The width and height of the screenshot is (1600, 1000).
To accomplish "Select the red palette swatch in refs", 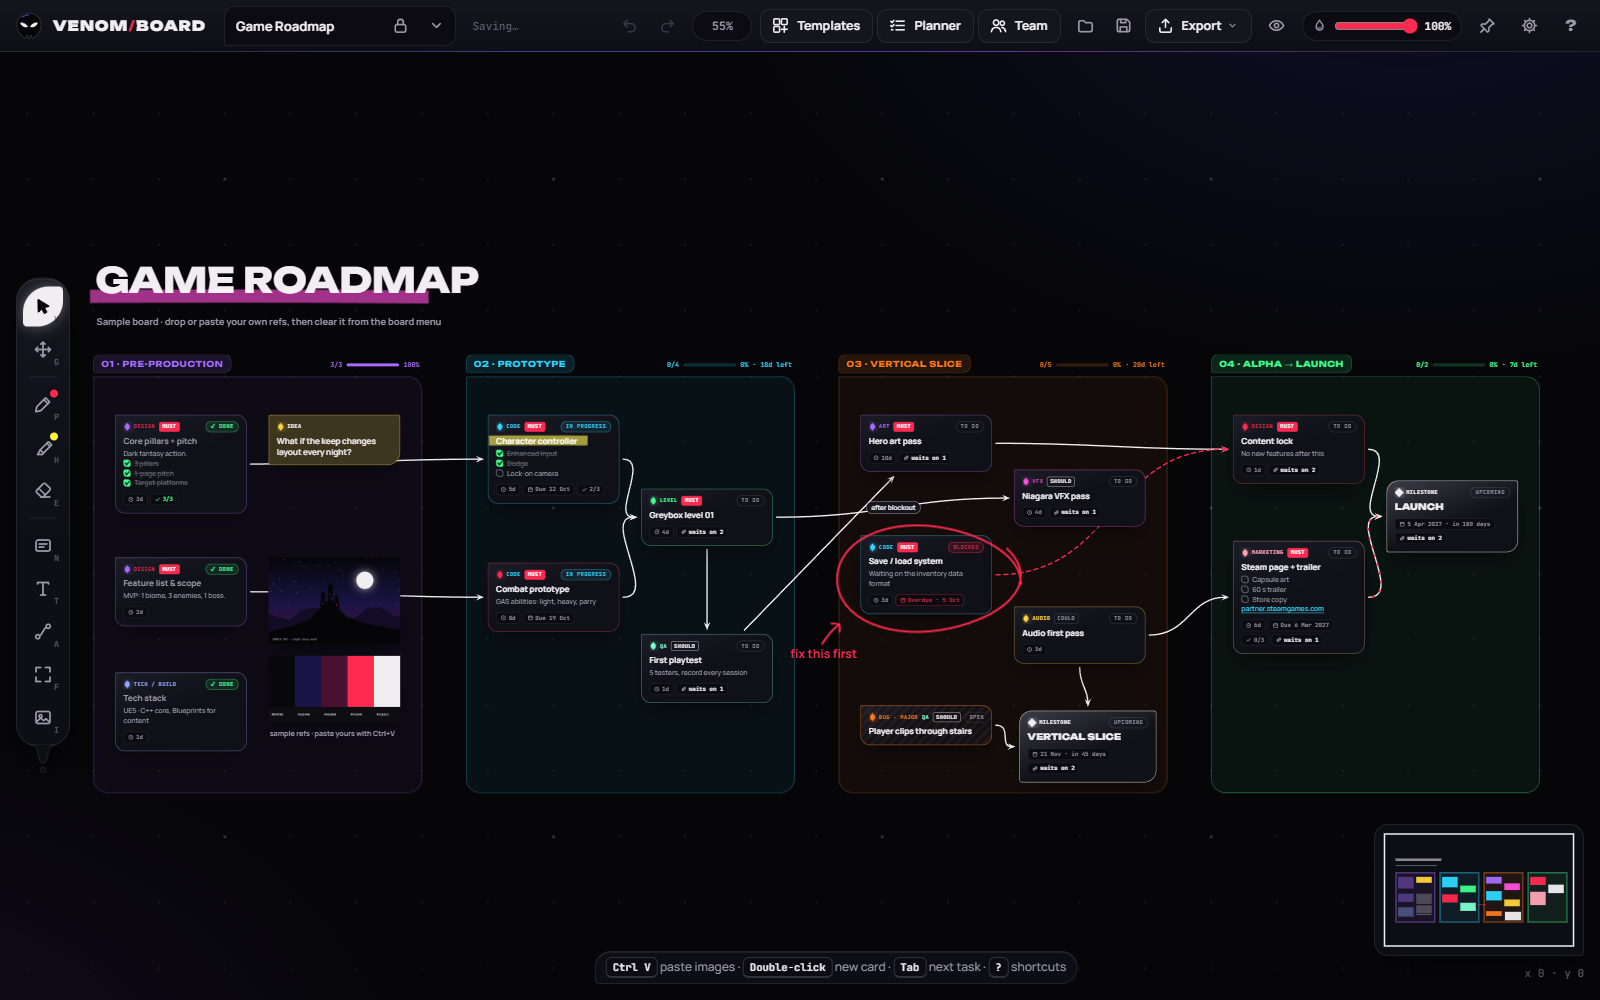I will [x=360, y=682].
